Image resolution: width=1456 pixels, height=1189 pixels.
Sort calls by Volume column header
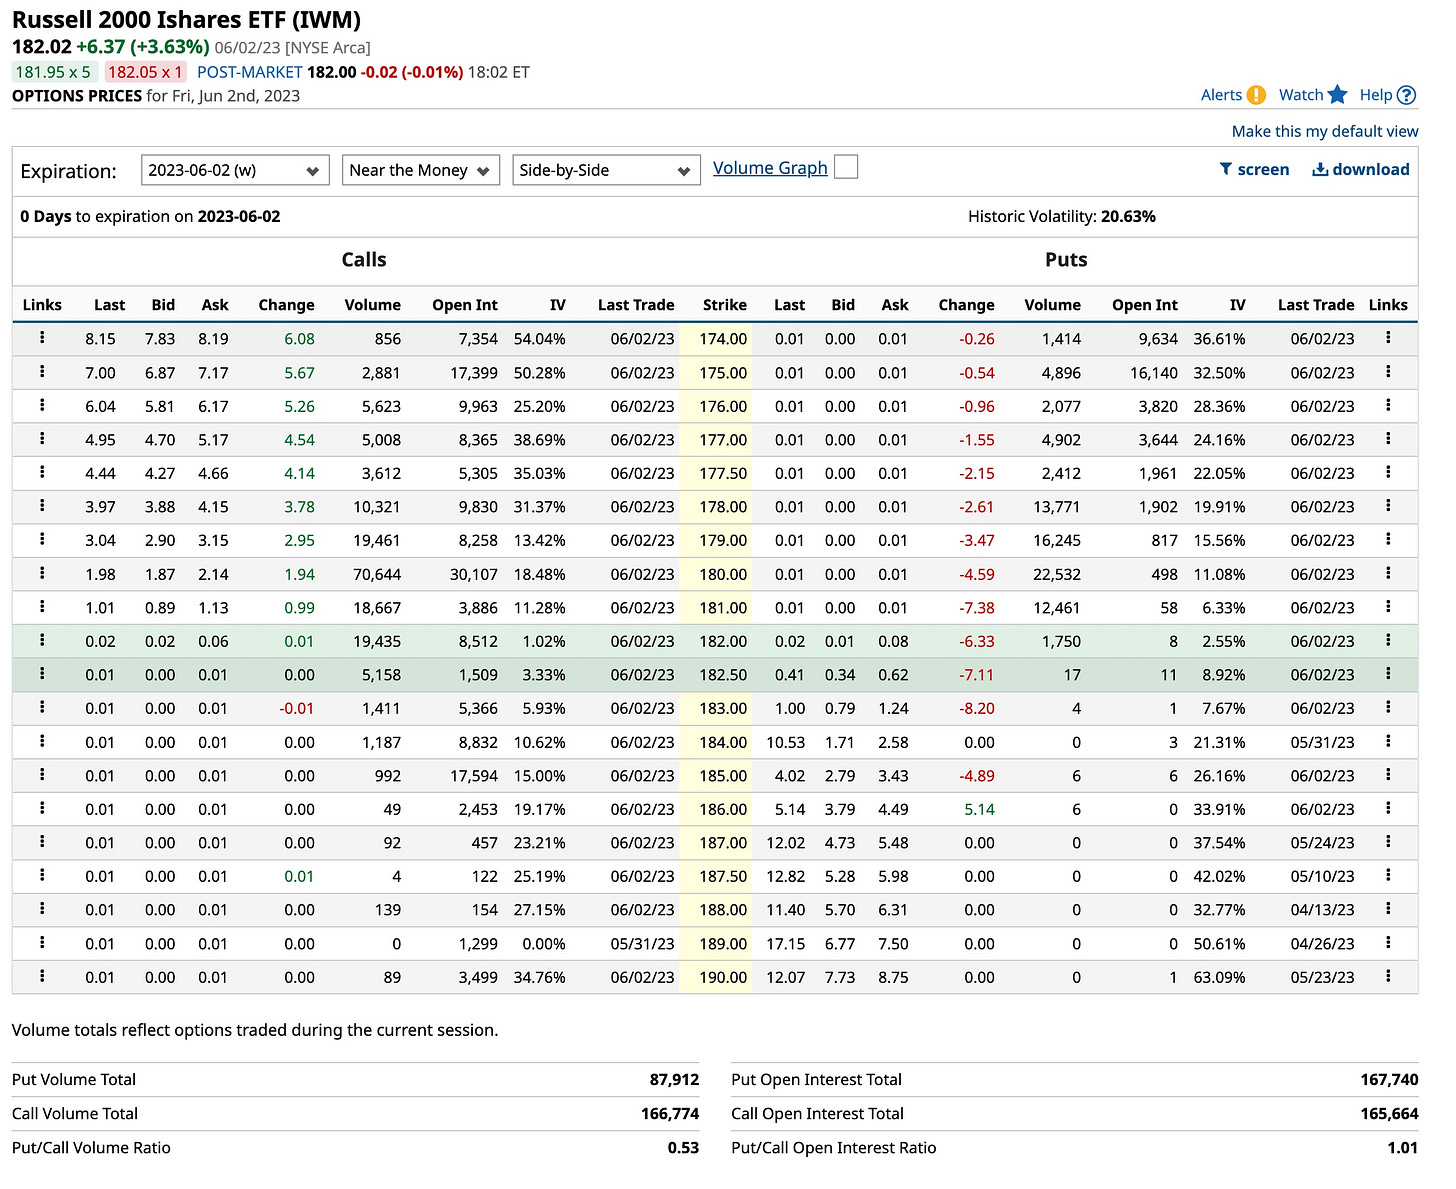pyautogui.click(x=372, y=305)
